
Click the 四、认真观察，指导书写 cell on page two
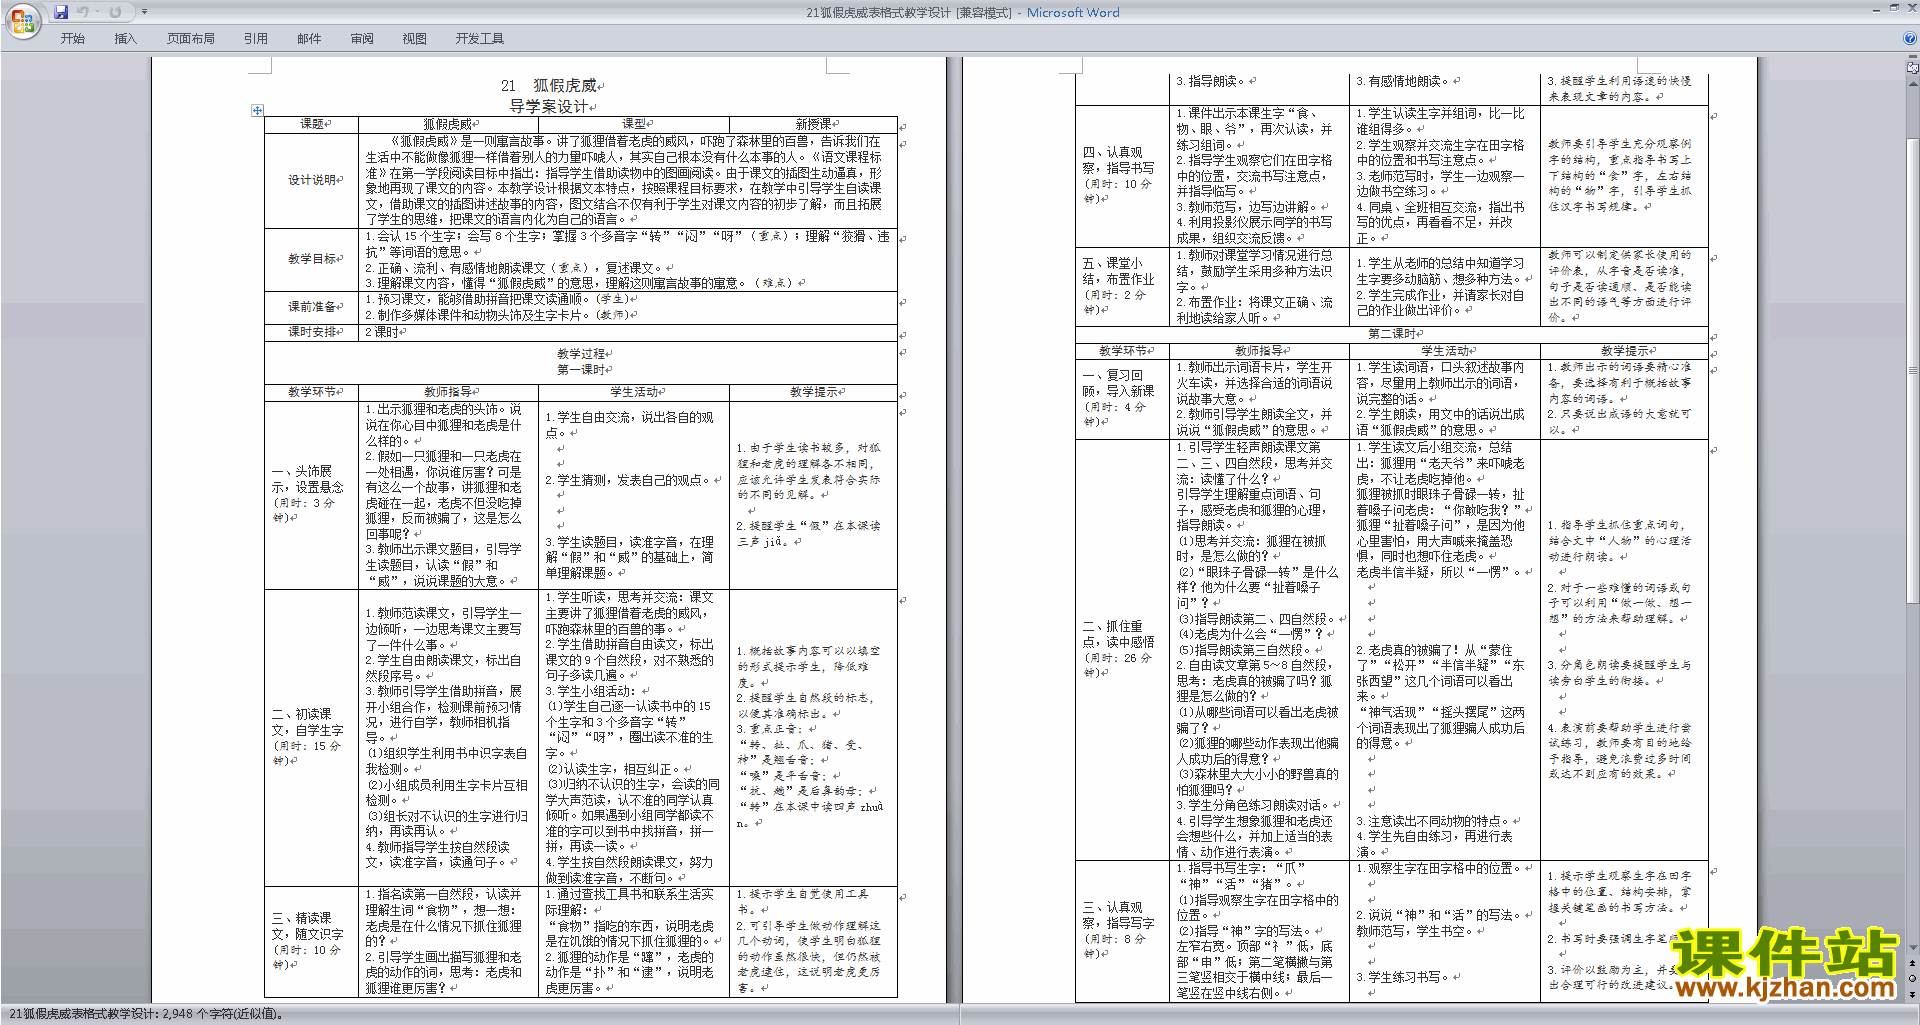click(1122, 176)
